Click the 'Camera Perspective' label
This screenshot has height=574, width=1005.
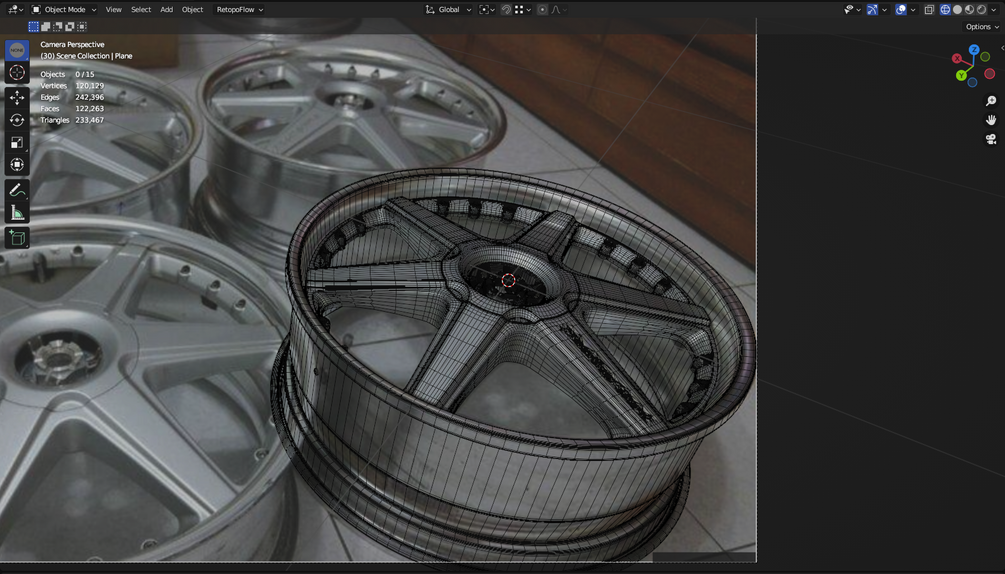click(72, 44)
